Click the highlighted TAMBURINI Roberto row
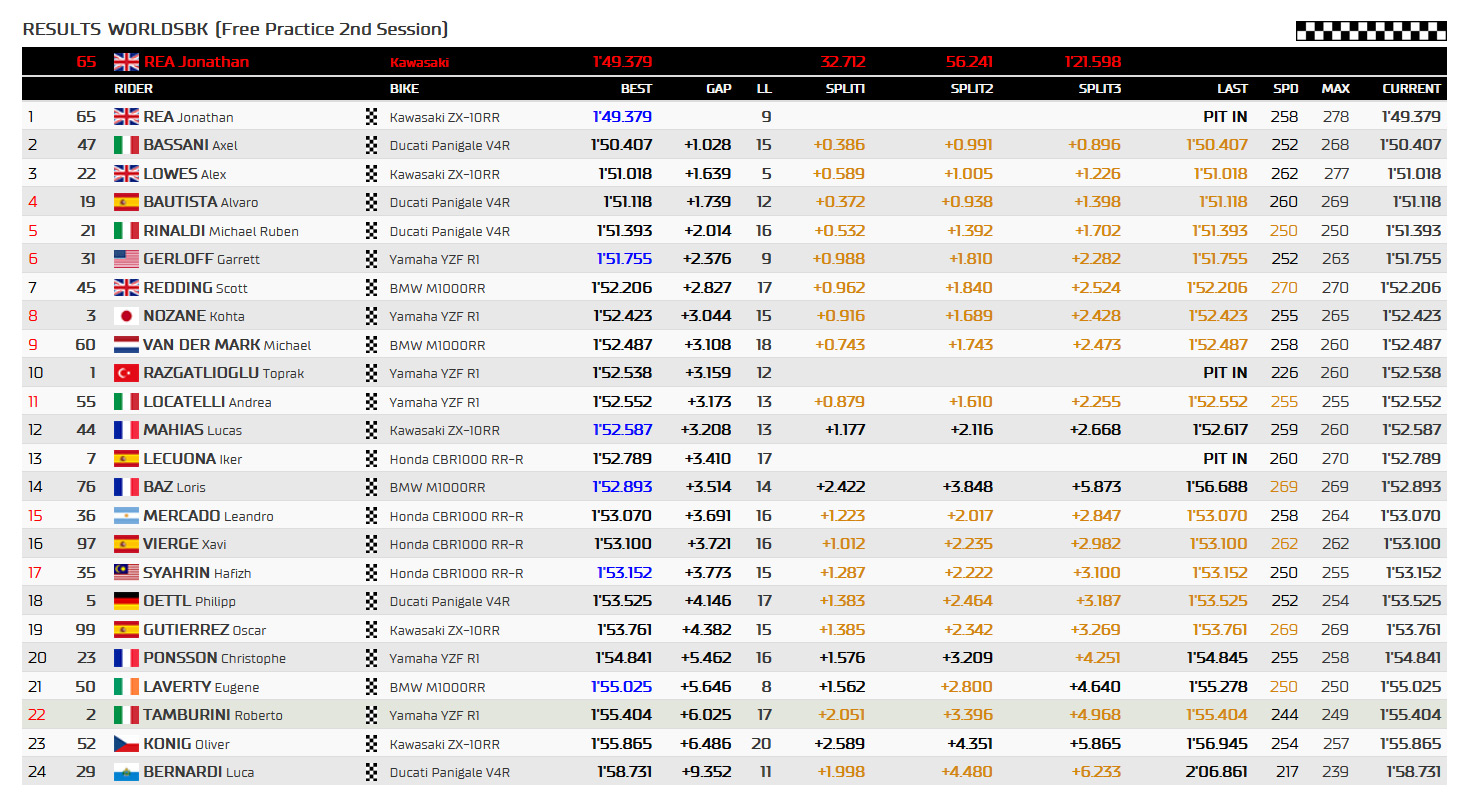The image size is (1468, 798). pyautogui.click(x=734, y=715)
